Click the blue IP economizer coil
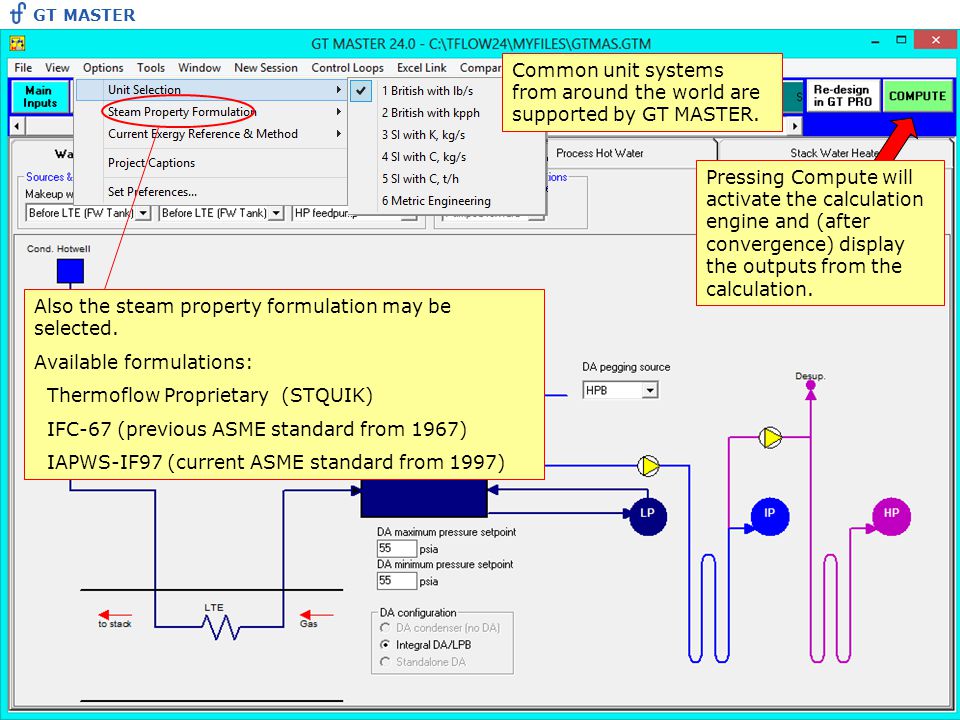This screenshot has height=720, width=960. click(x=708, y=608)
